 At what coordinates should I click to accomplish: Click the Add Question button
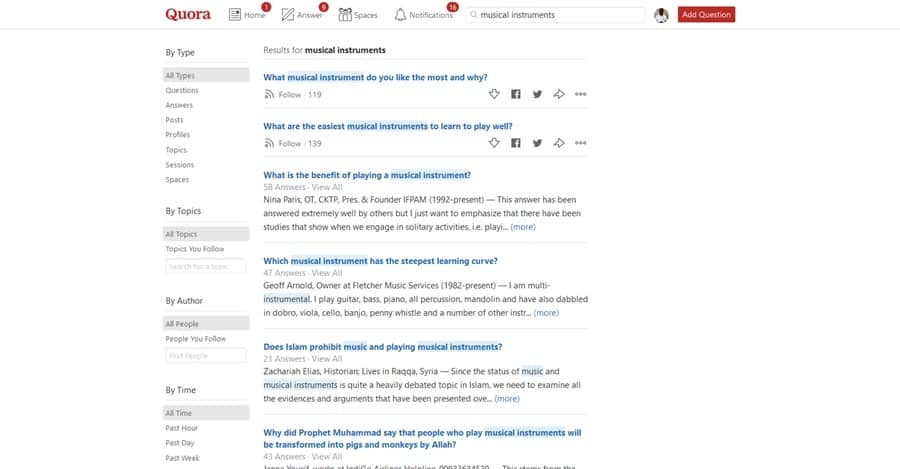(x=706, y=15)
